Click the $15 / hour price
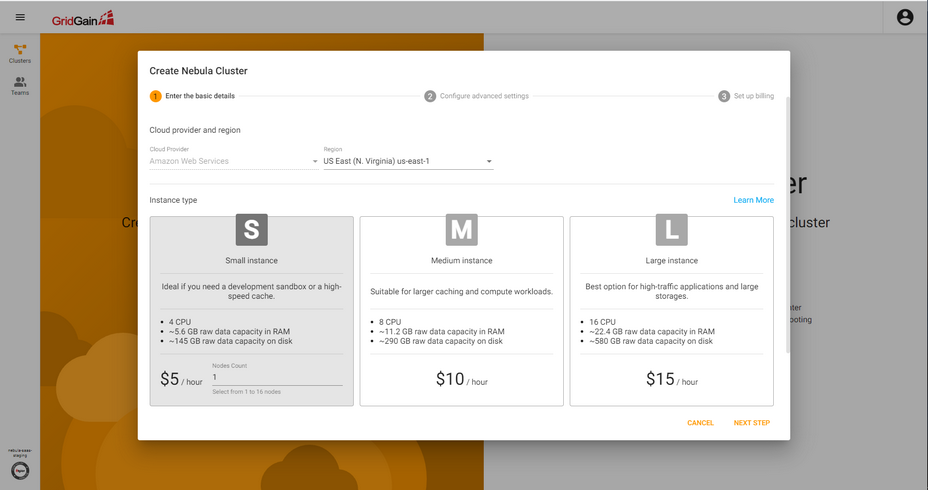 (672, 379)
